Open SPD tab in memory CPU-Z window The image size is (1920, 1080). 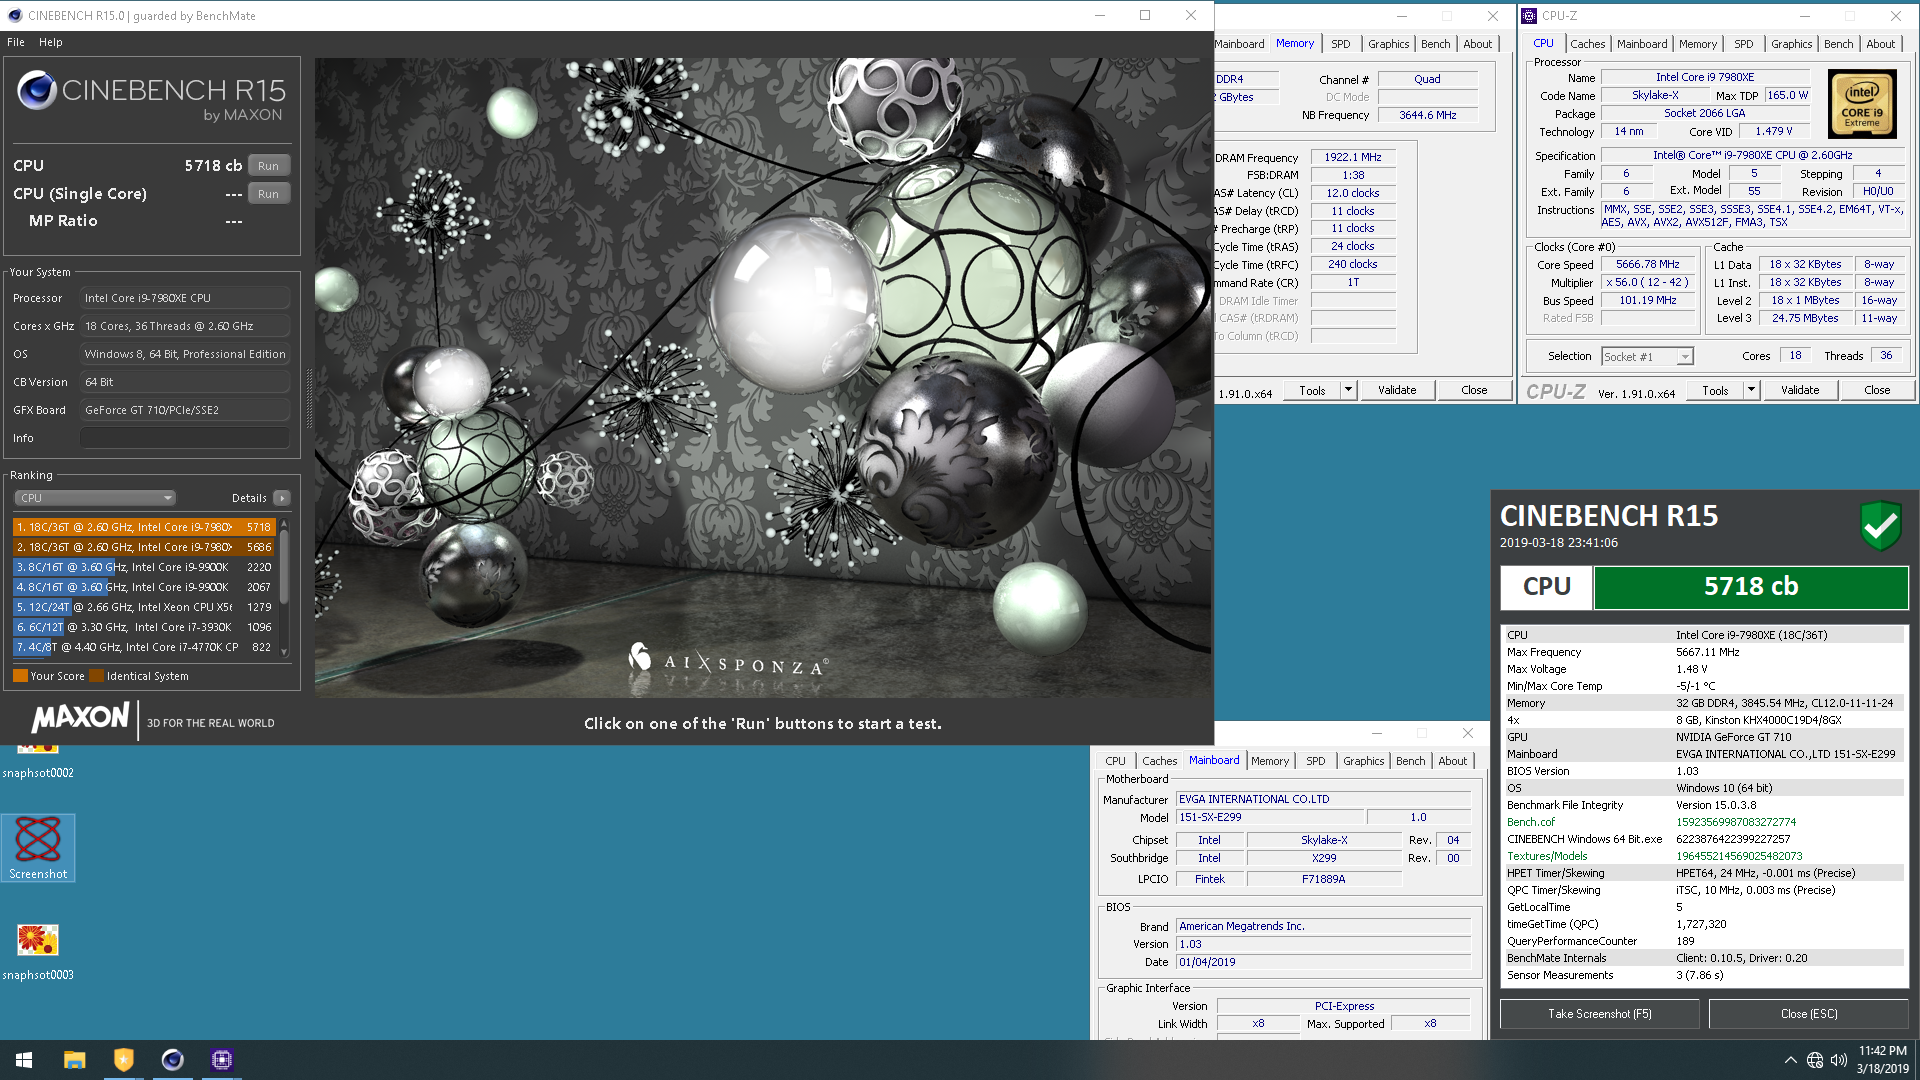(1340, 44)
